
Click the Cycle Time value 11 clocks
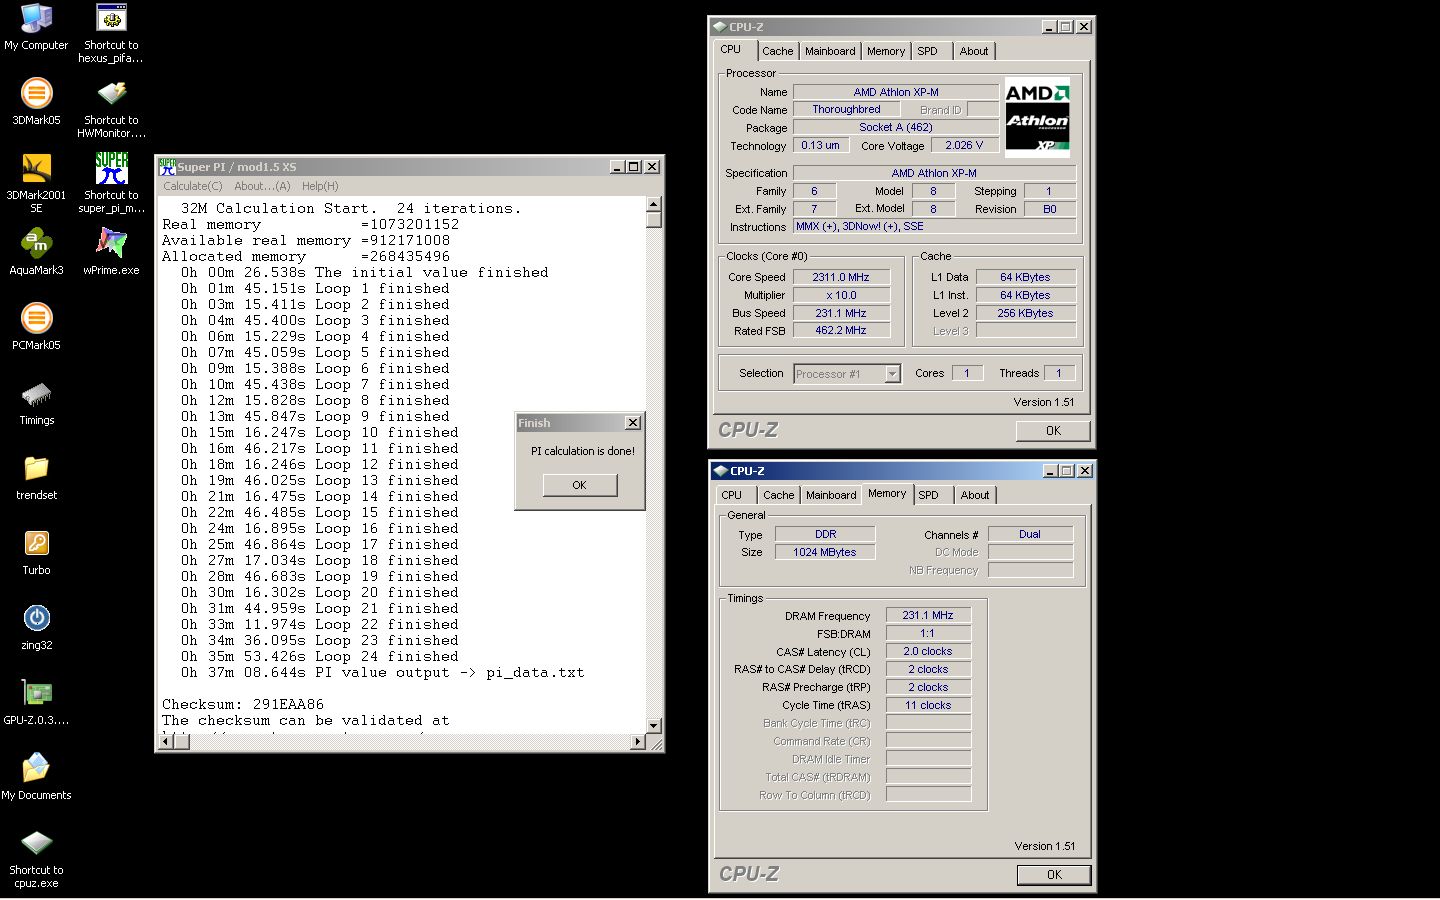(928, 705)
